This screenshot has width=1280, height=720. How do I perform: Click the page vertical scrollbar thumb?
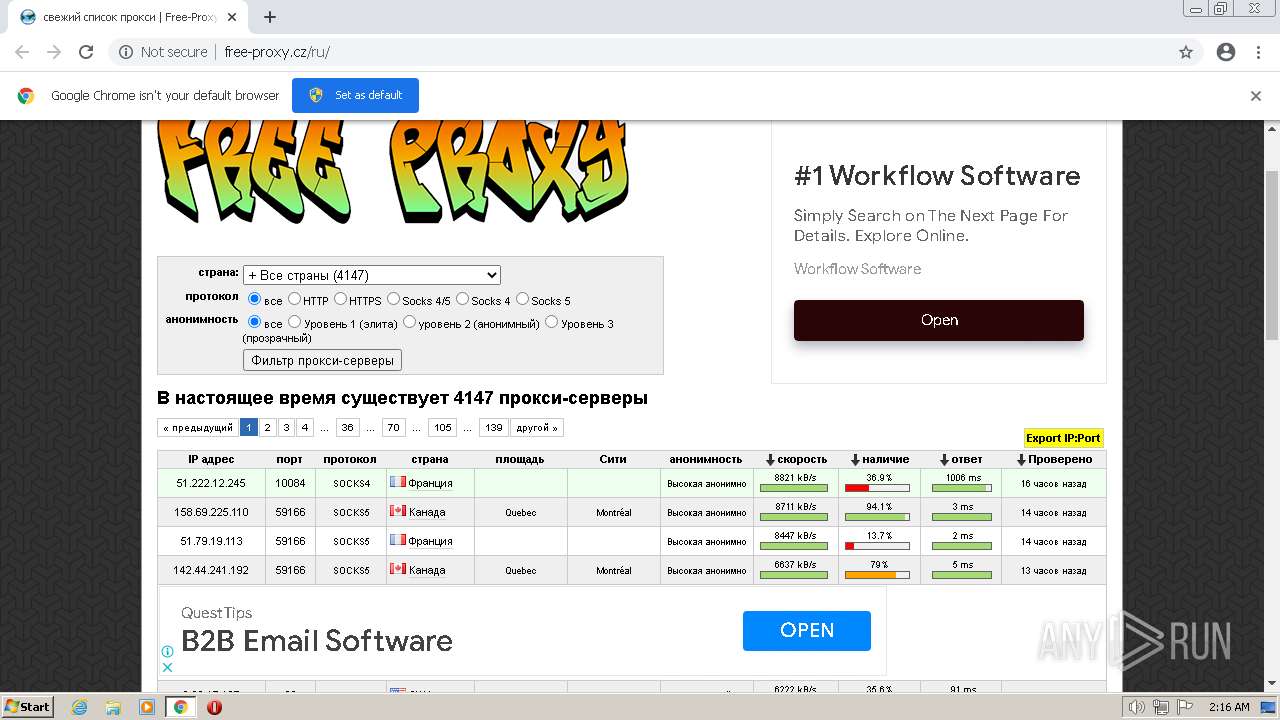pos(1272,255)
